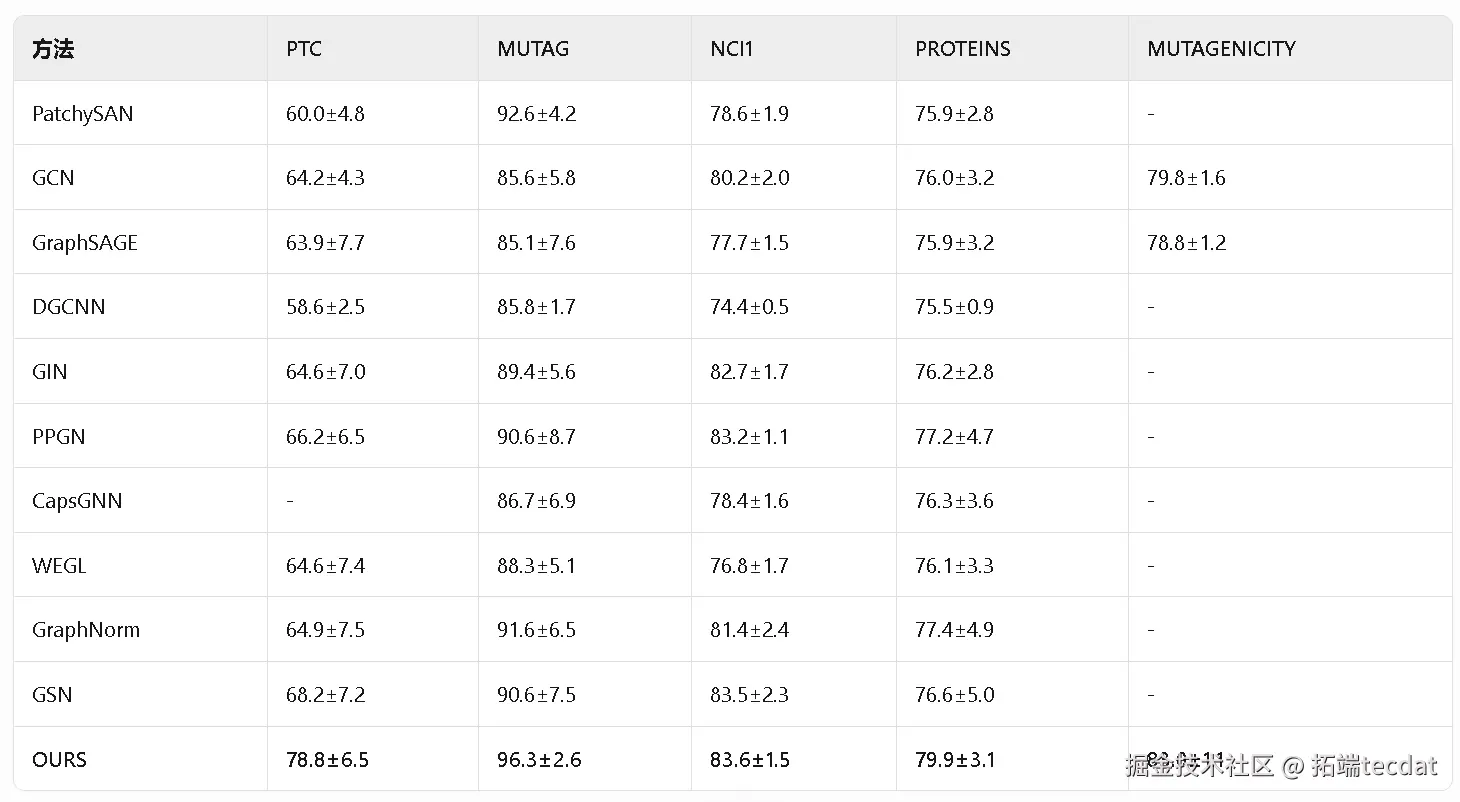Select the DGCNN row label

pyautogui.click(x=68, y=307)
